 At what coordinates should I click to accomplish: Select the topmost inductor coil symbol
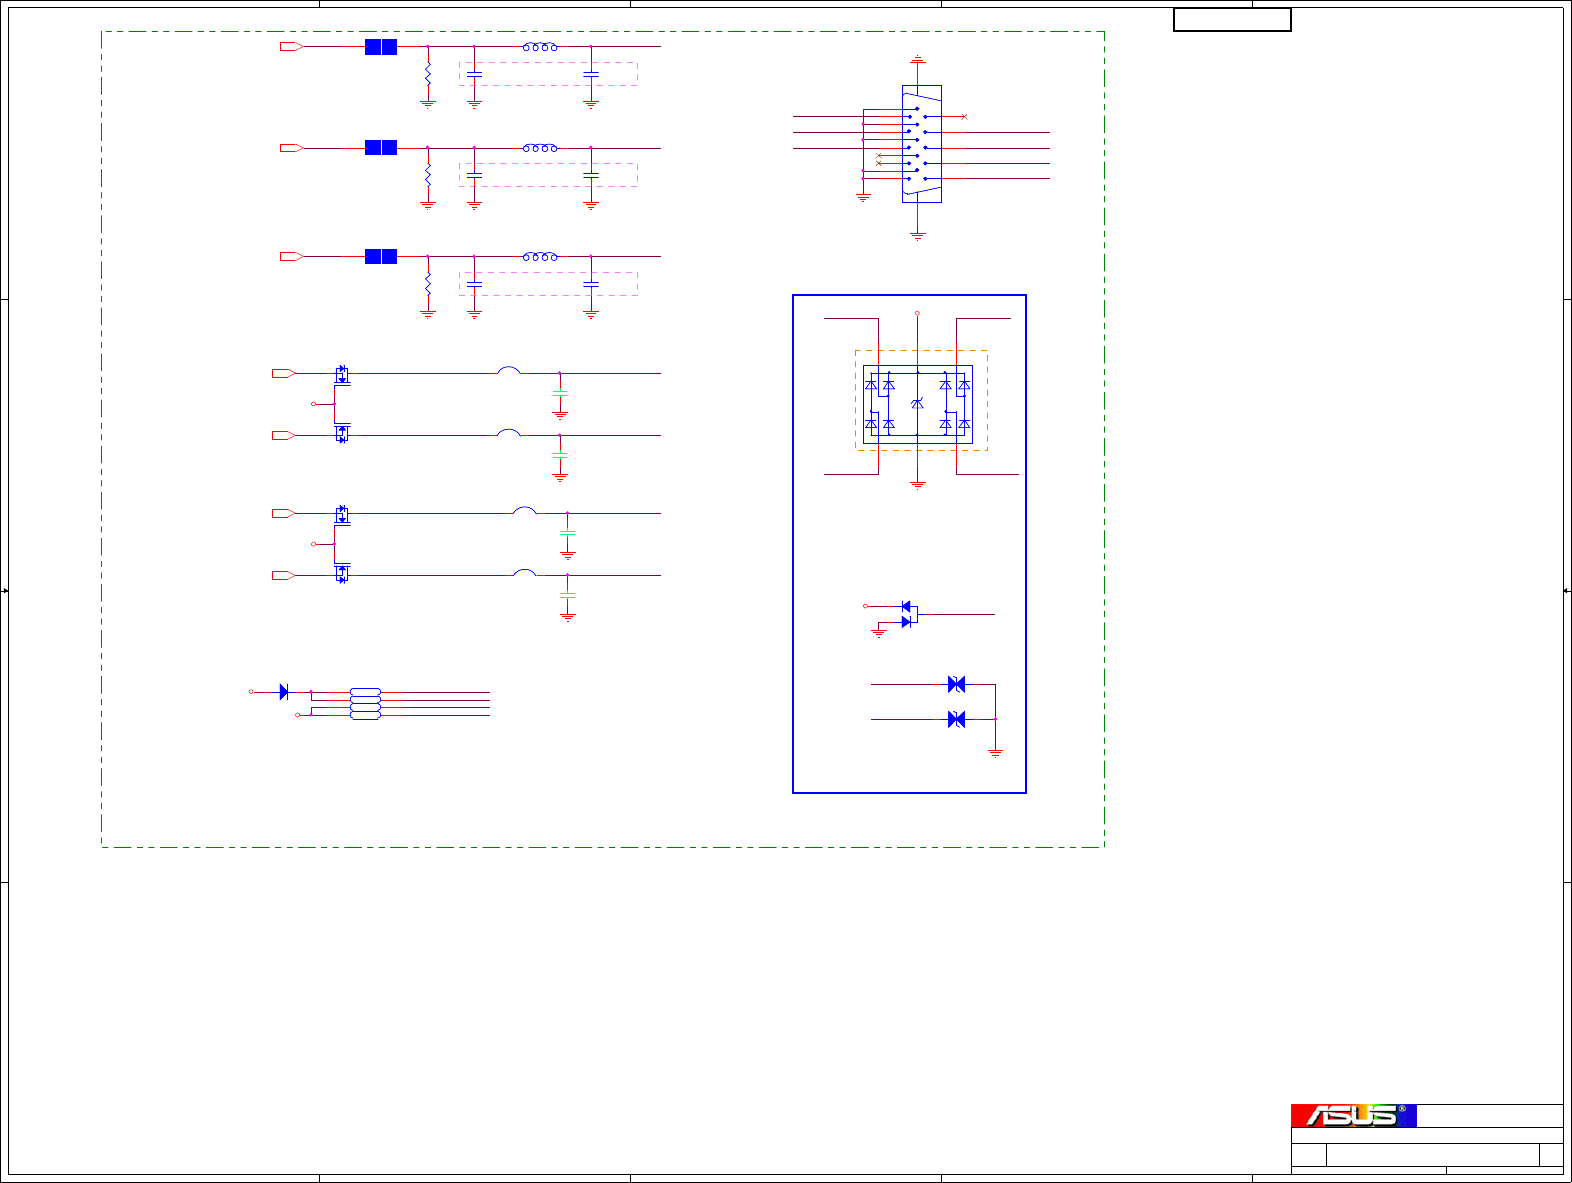540,47
